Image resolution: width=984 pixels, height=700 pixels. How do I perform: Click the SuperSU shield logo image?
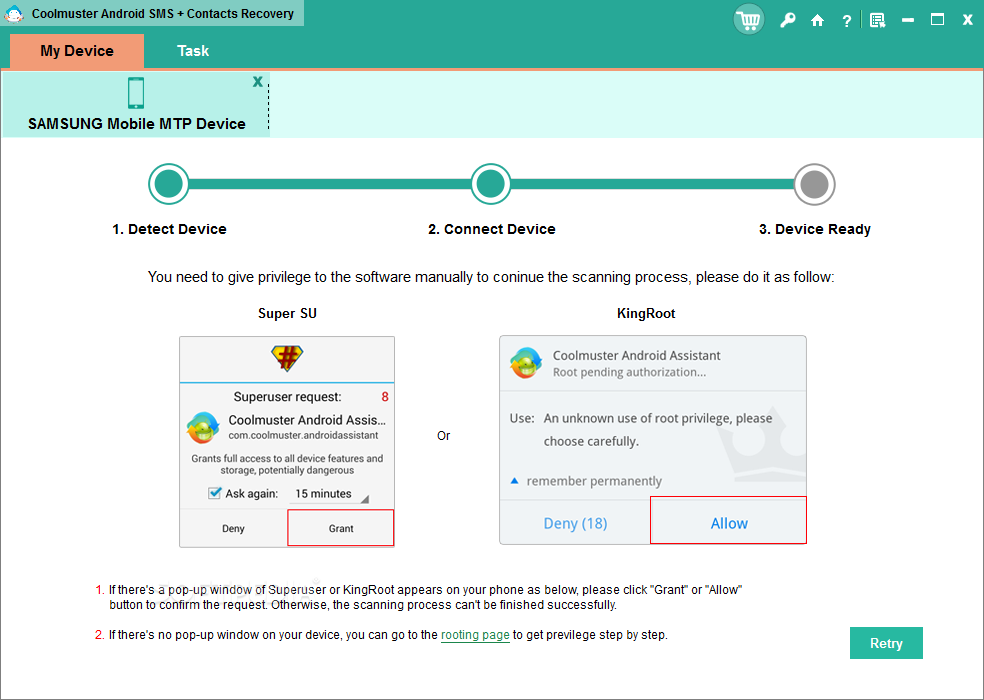click(x=287, y=358)
